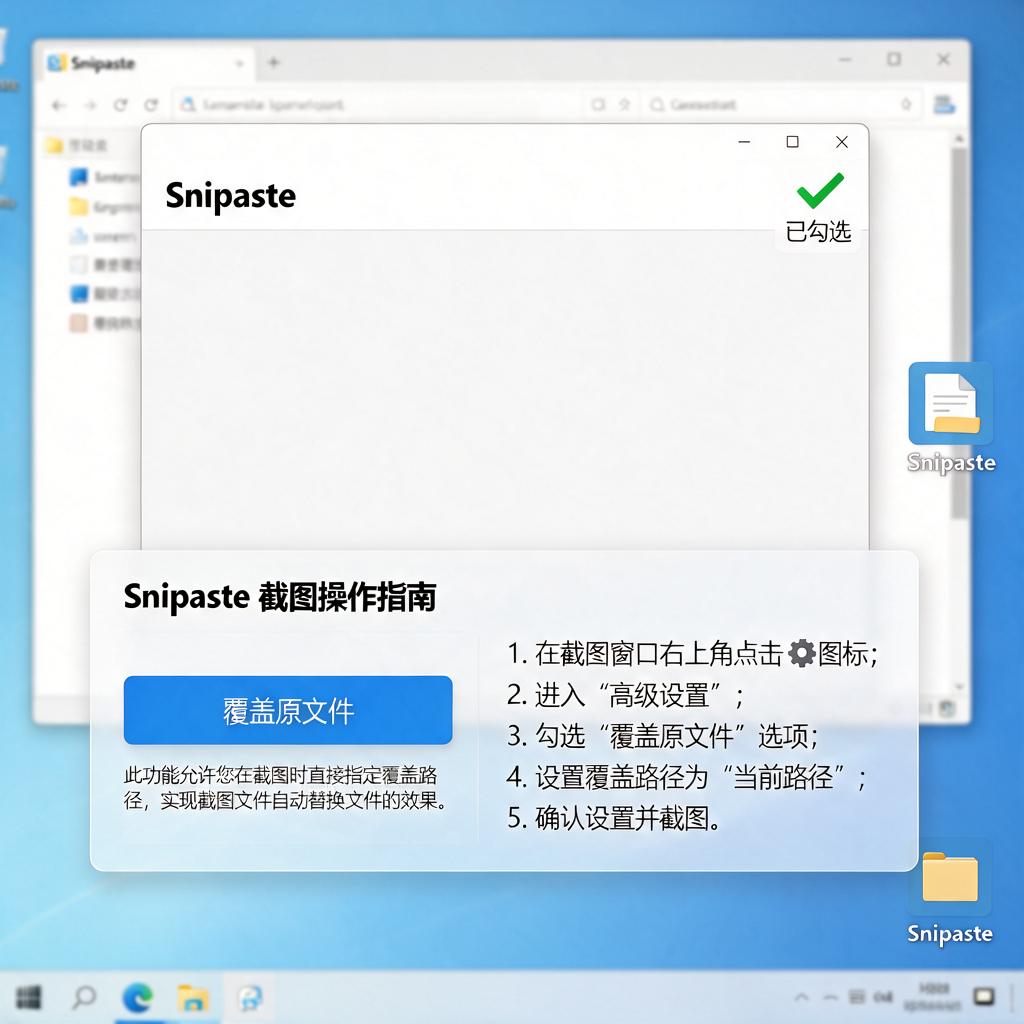Close the background browser window
The image size is (1024, 1024).
[944, 59]
